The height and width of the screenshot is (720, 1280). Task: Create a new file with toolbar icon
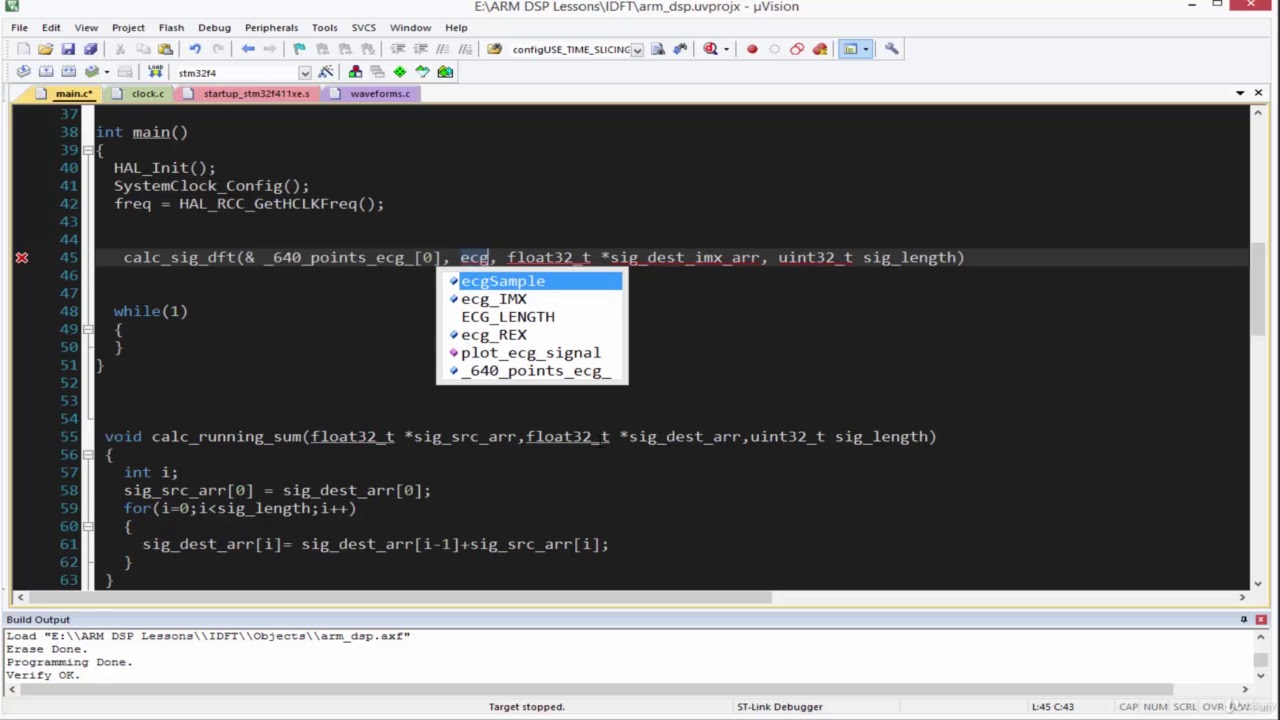coord(23,49)
